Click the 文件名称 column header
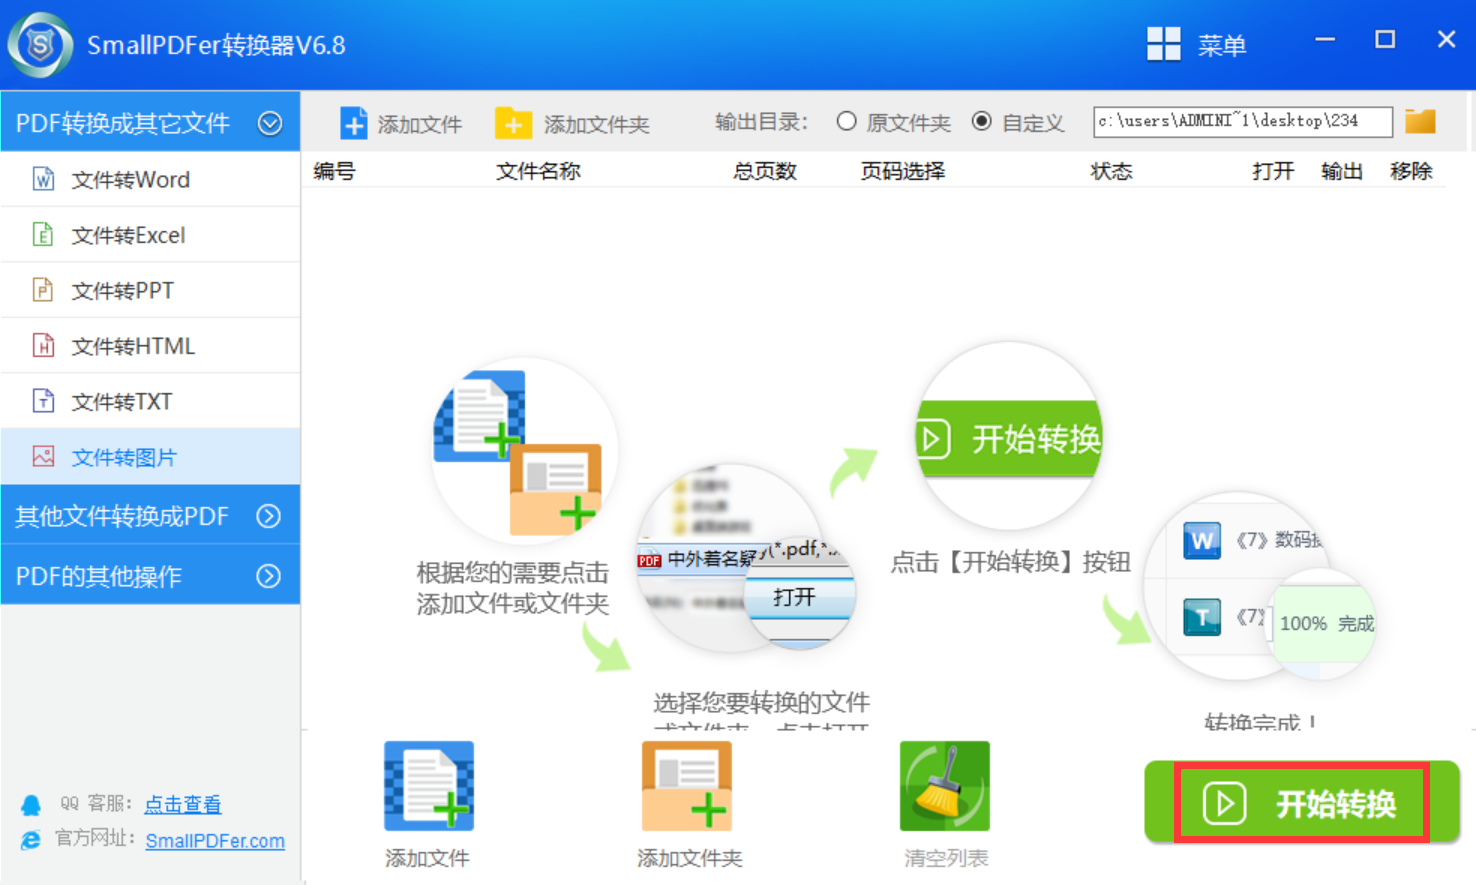This screenshot has width=1476, height=885. coord(538,171)
